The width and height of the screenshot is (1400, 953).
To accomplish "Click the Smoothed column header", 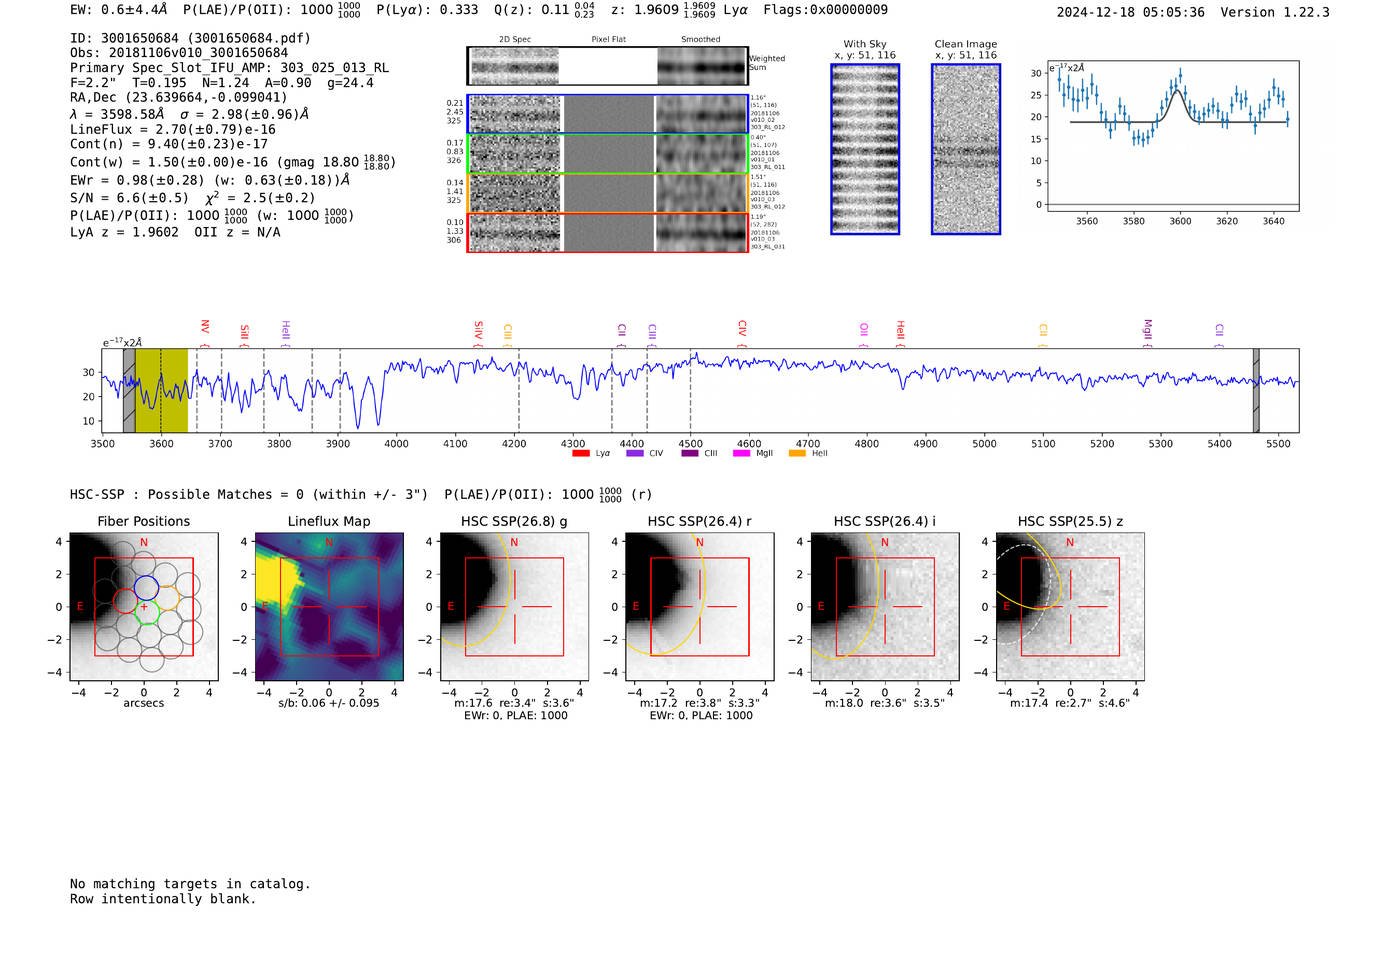I will coord(700,40).
